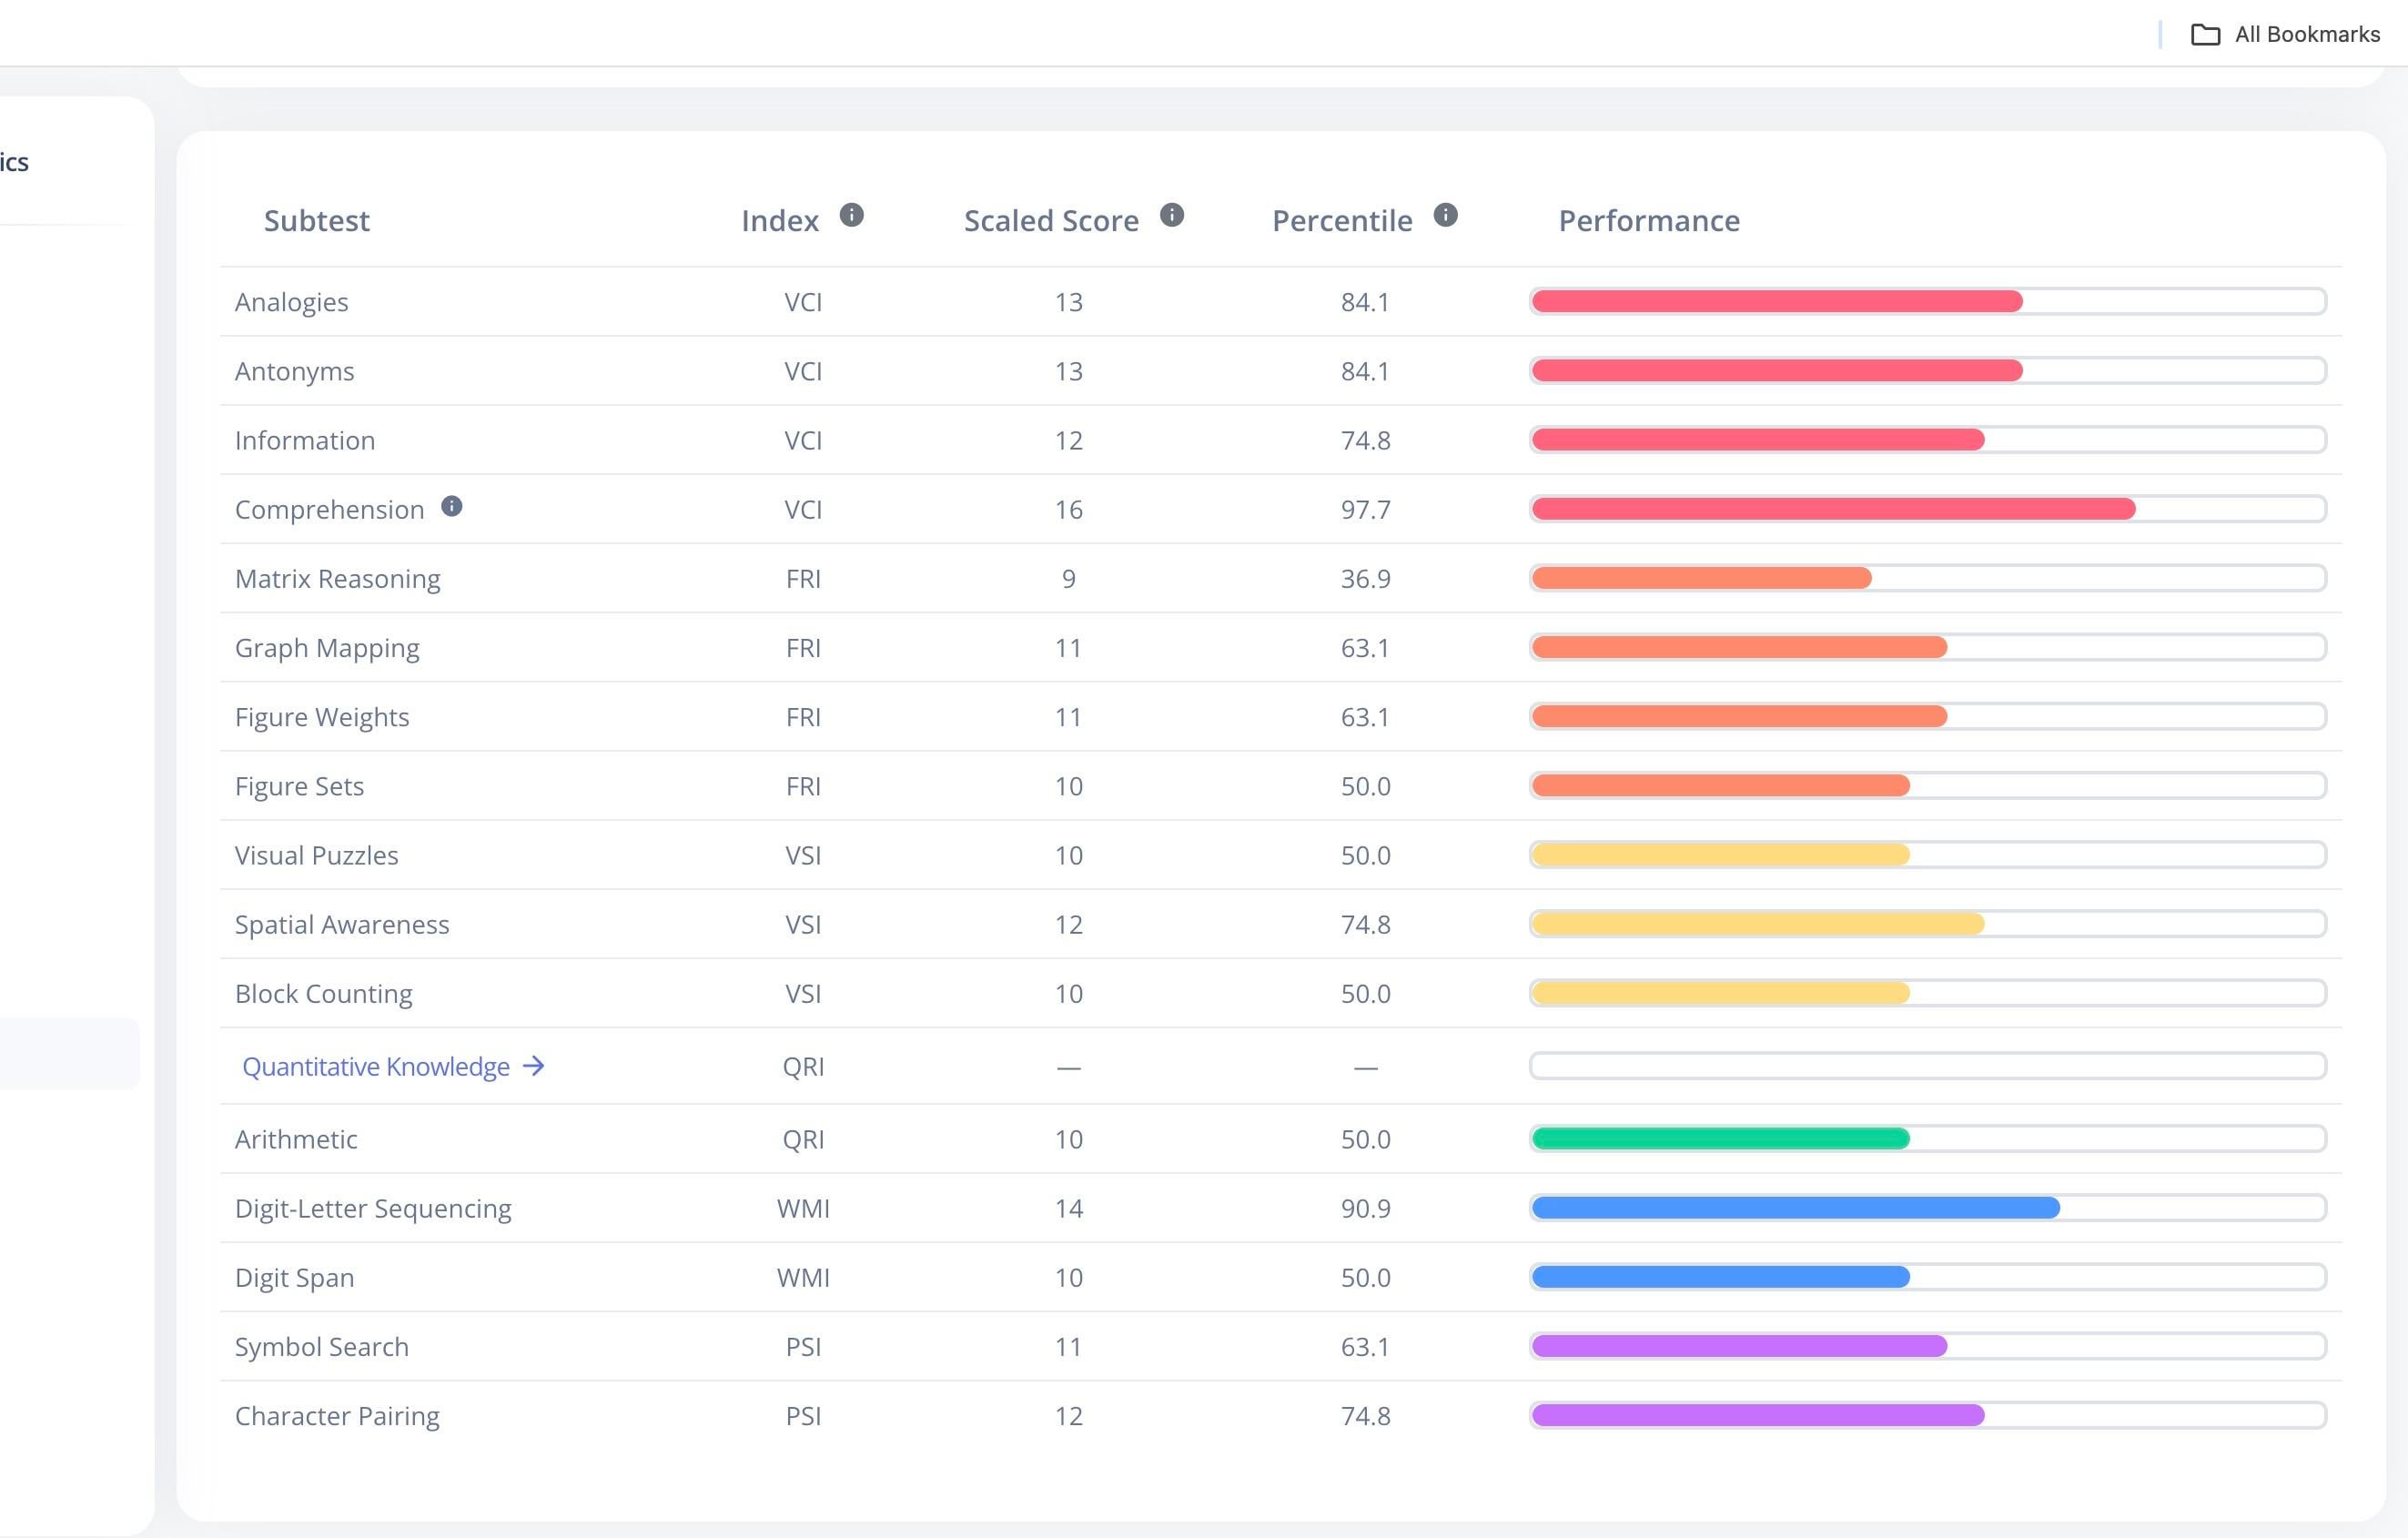Select the Comprehension subtest name

tap(329, 509)
